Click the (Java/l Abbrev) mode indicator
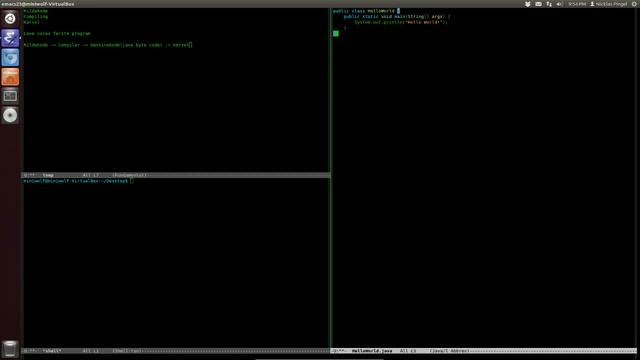Viewport: 640px width, 360px height. [x=449, y=351]
